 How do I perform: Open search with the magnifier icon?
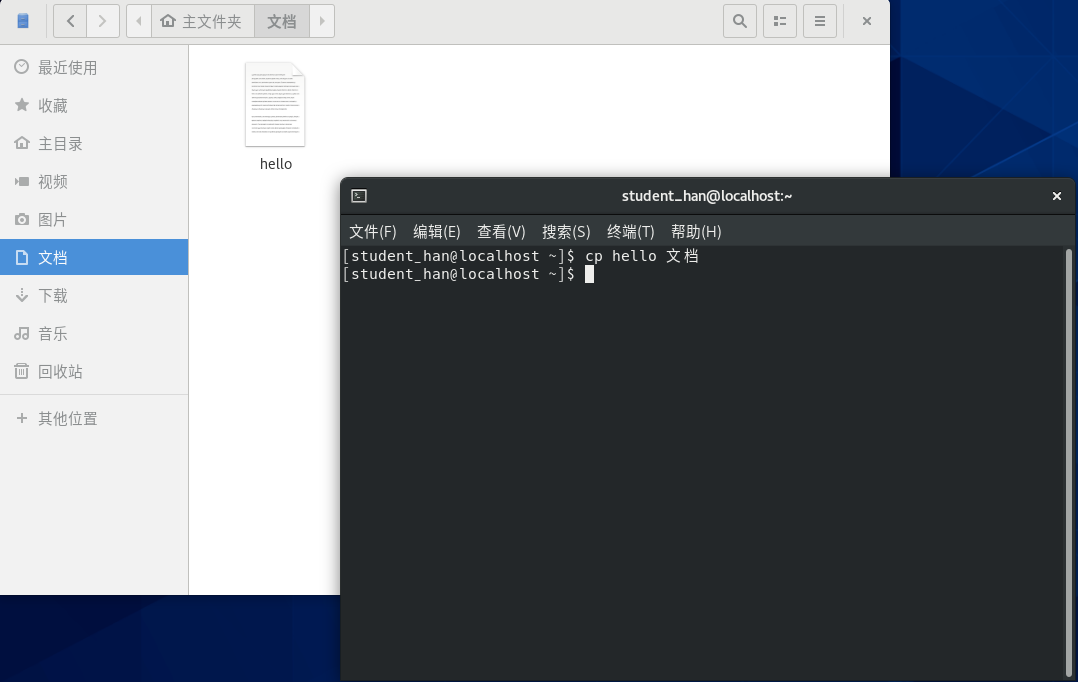(740, 21)
